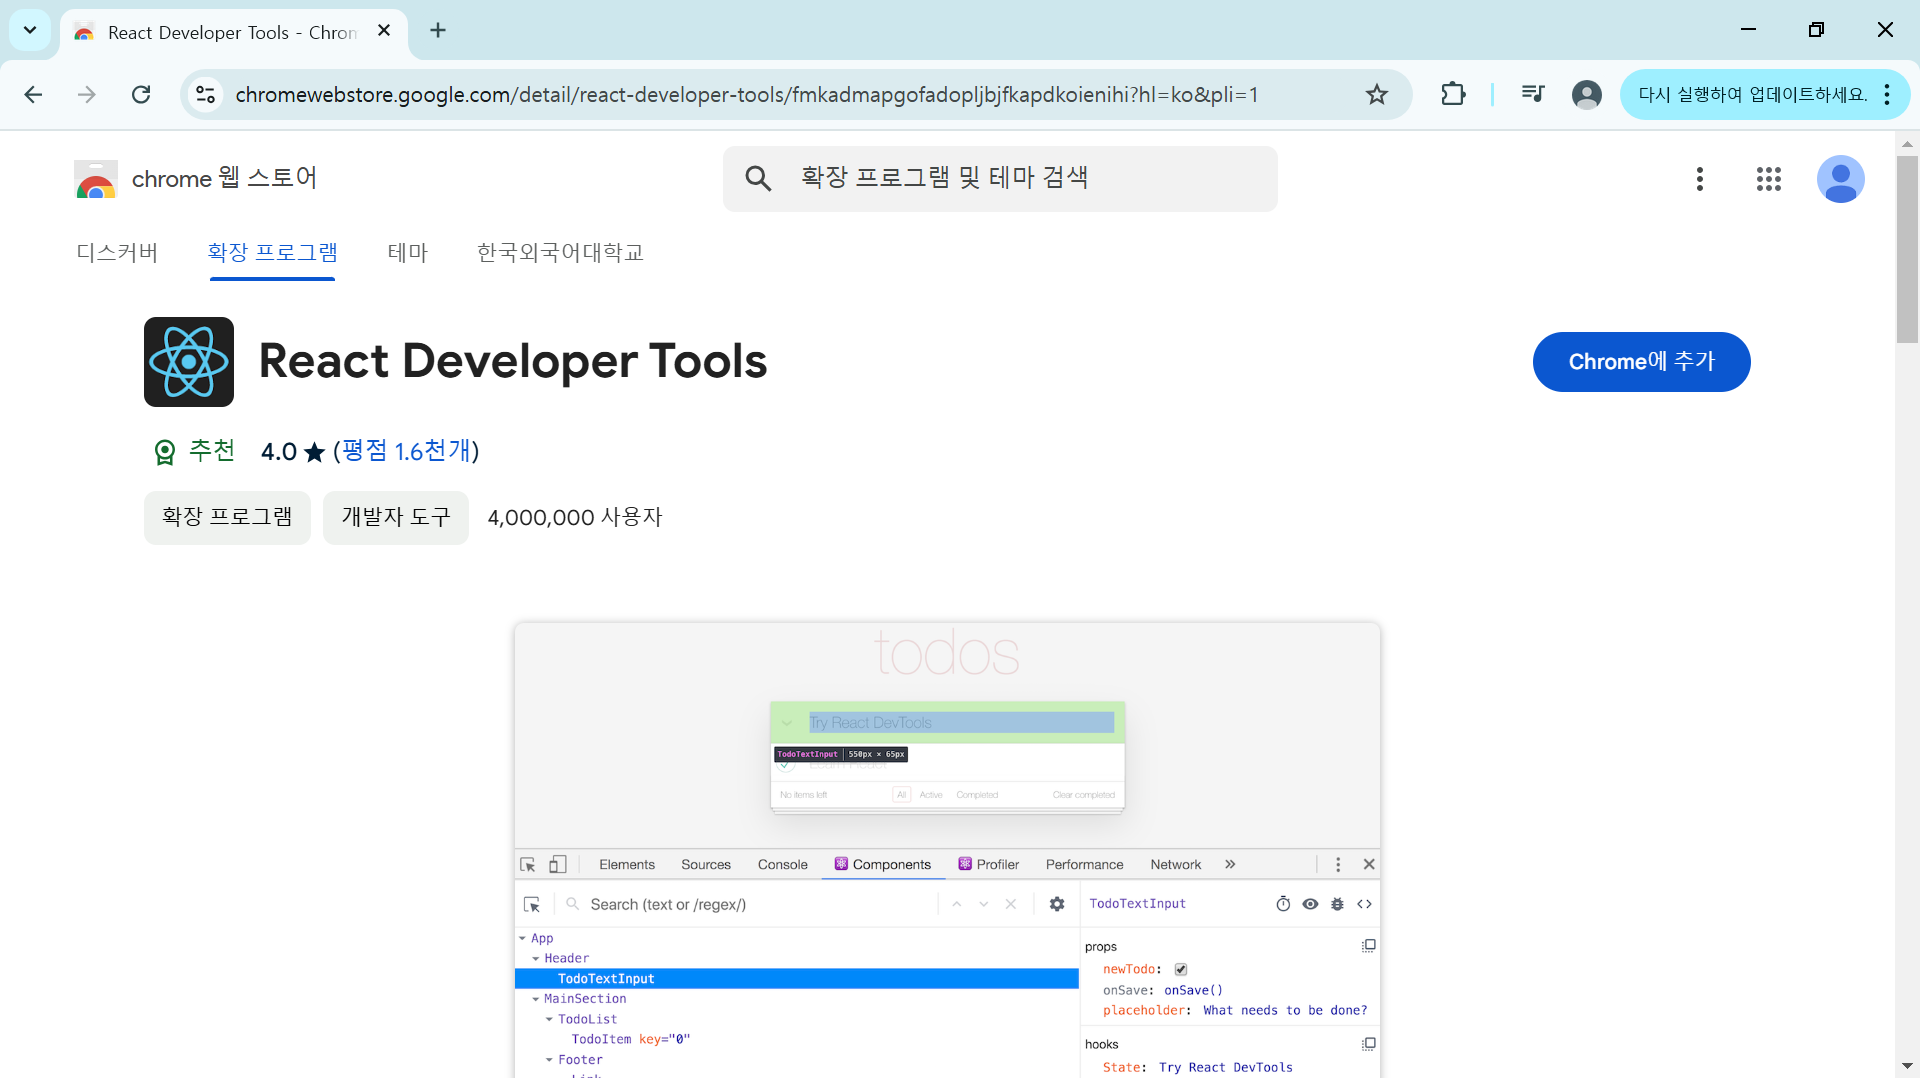The width and height of the screenshot is (1920, 1078).
Task: Reload the current page
Action: click(141, 94)
